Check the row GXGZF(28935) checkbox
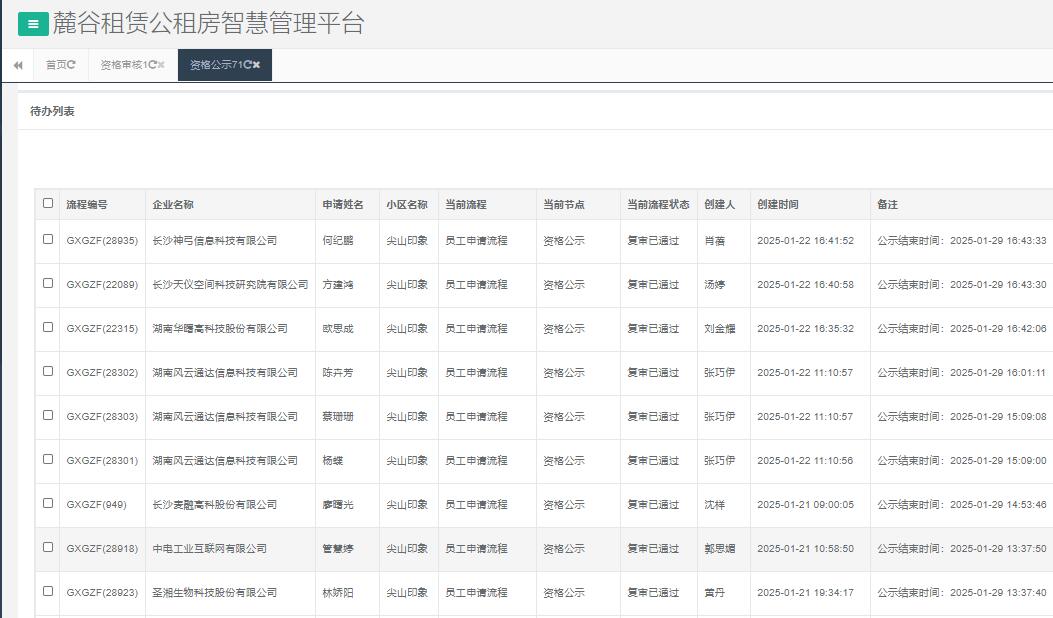 click(48, 239)
